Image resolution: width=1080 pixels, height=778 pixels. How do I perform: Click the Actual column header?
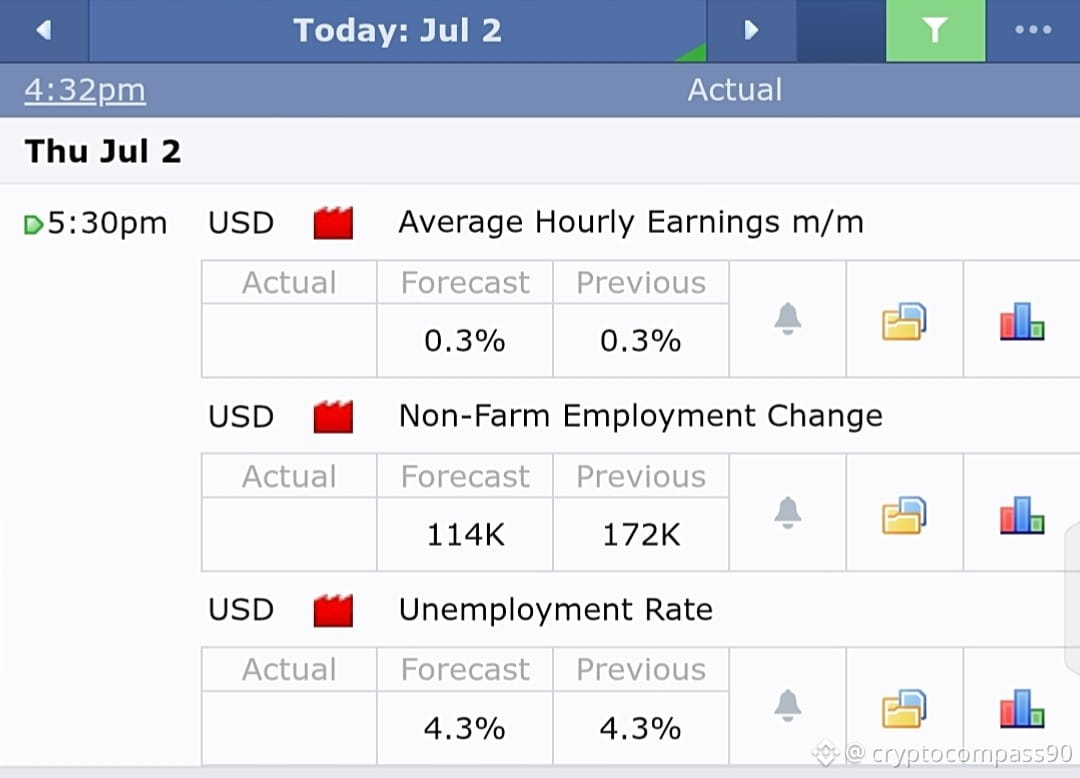pos(735,90)
